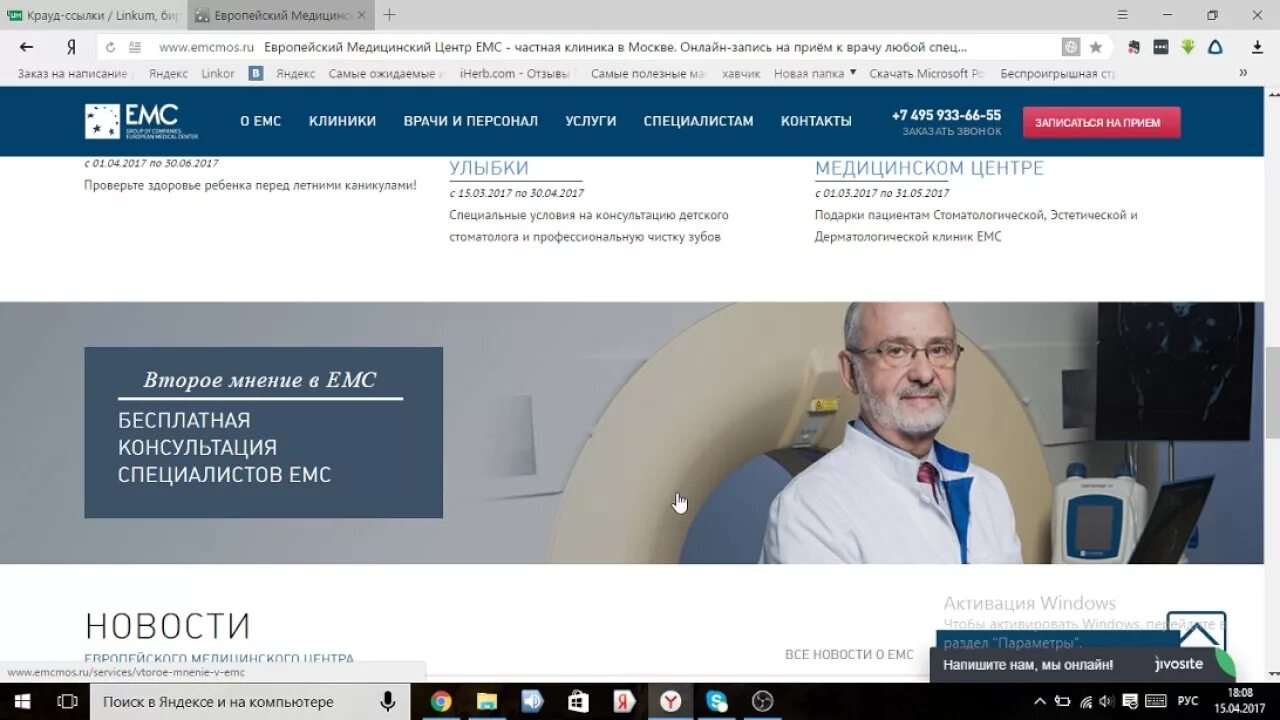
Task: Open the 'Новая папка' bookmarks folder
Action: tap(815, 73)
